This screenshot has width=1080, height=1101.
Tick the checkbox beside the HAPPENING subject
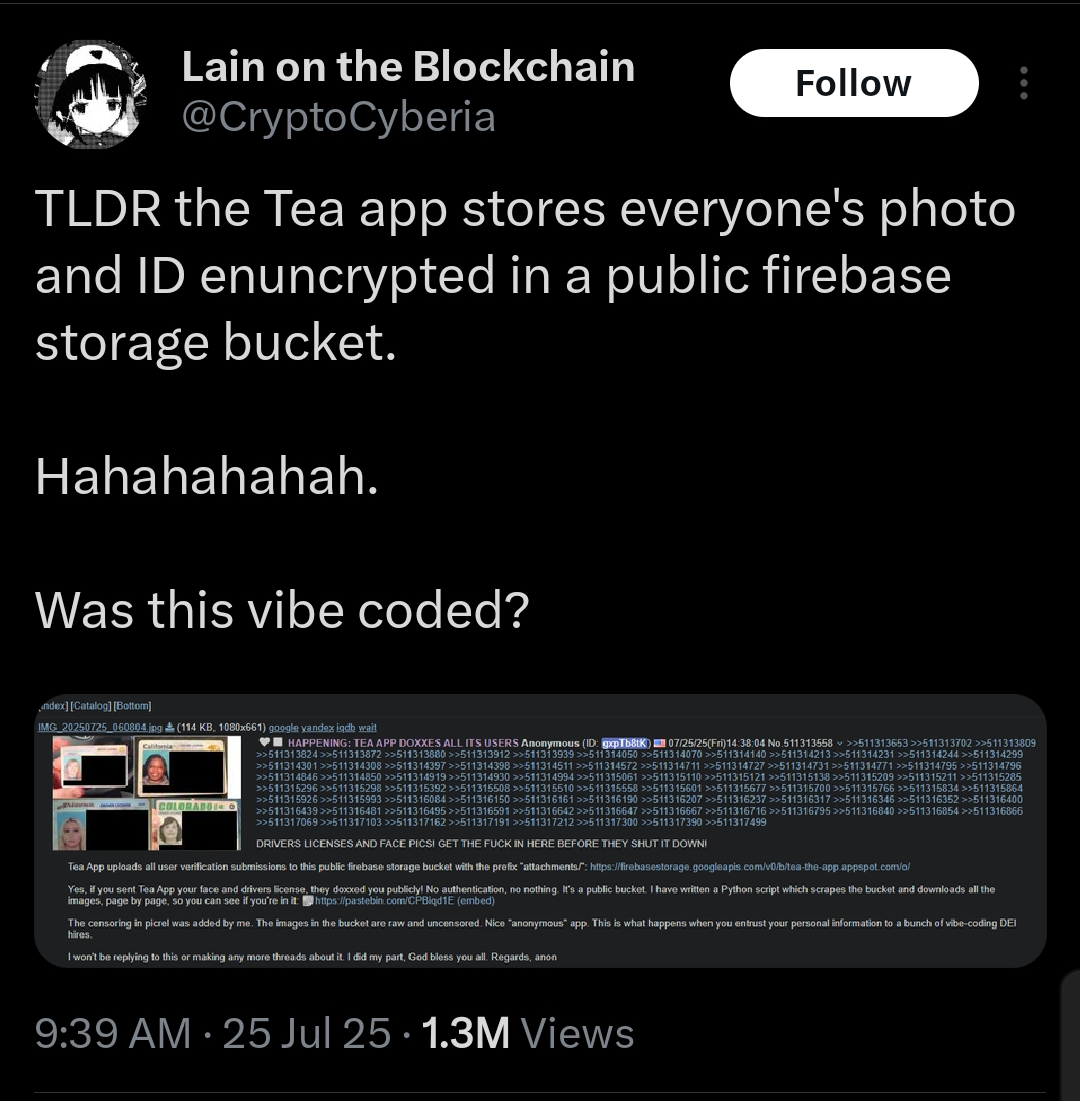coord(277,742)
